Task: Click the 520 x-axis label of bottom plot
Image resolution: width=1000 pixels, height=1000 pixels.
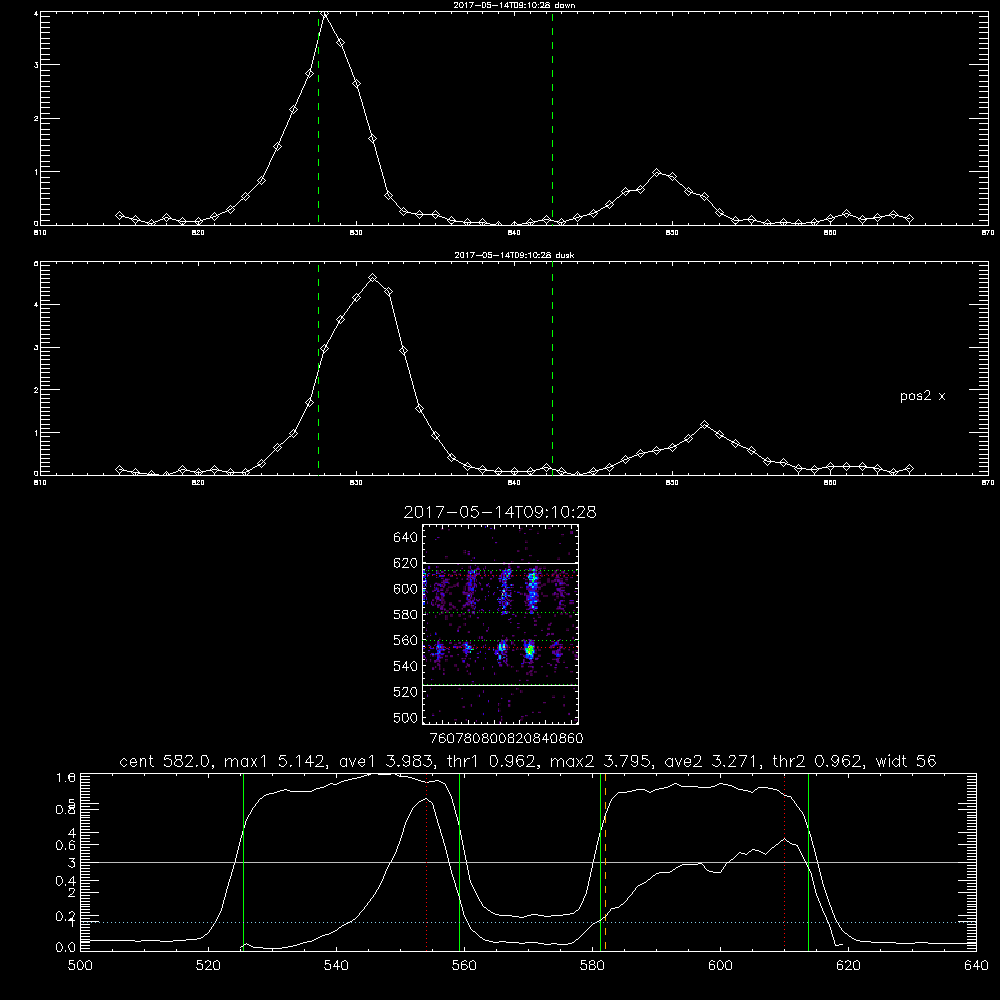Action: [208, 966]
